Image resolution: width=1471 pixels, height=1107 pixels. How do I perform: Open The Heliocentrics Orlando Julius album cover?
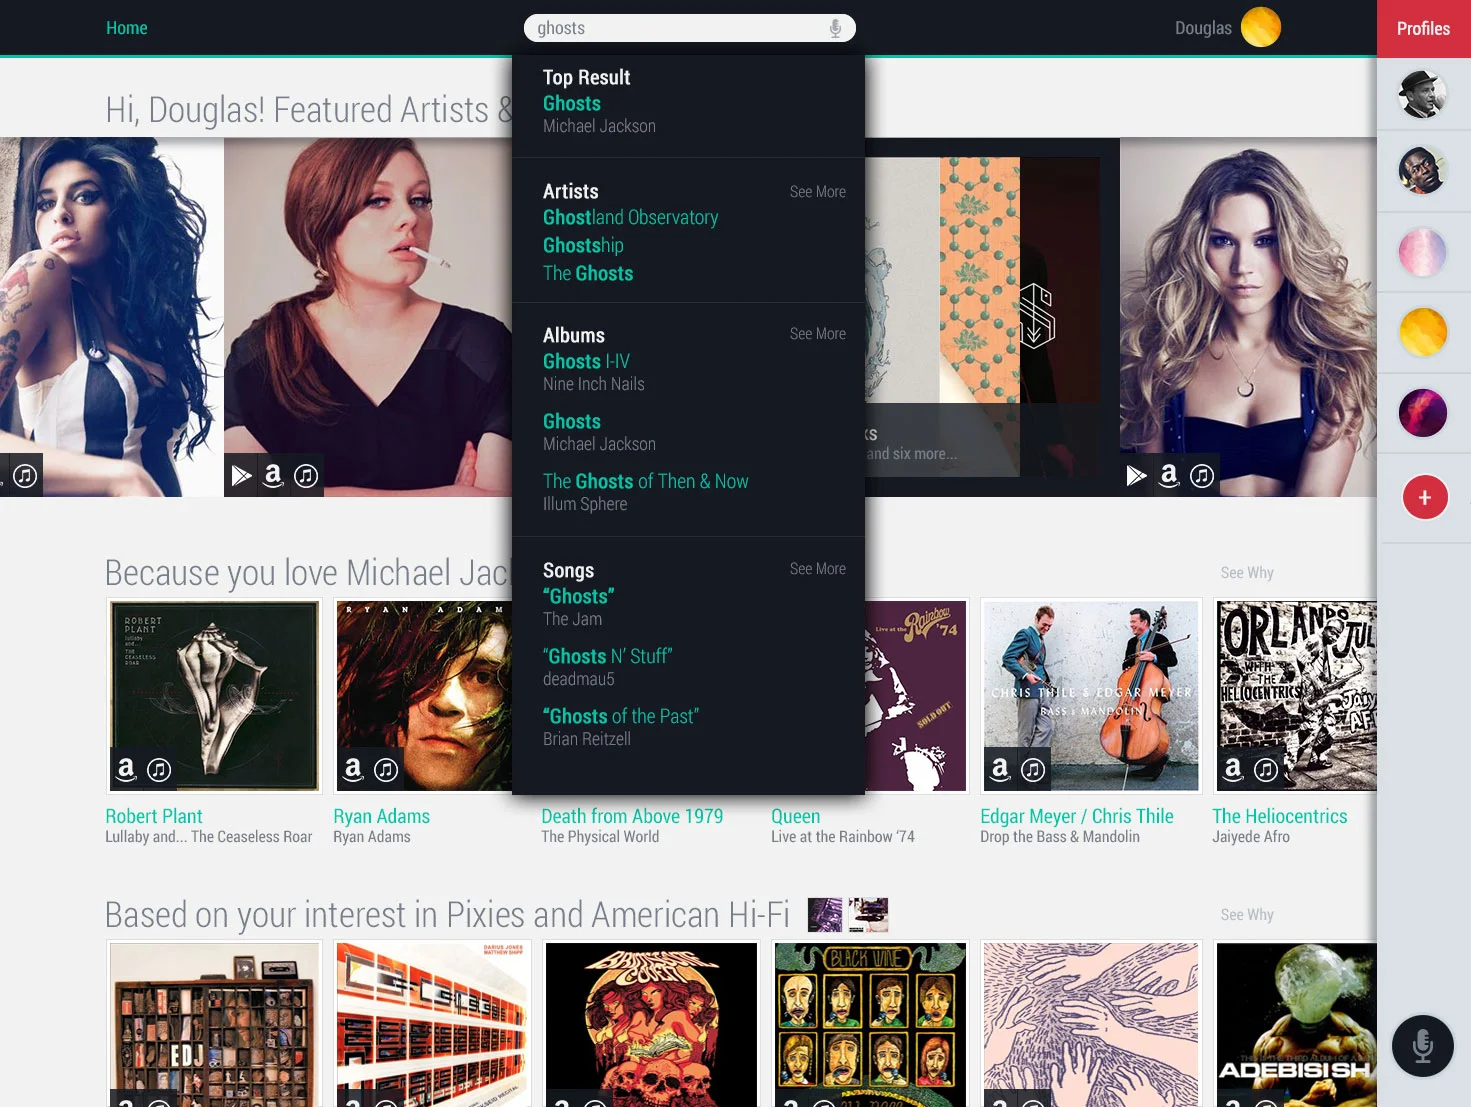coord(1296,695)
